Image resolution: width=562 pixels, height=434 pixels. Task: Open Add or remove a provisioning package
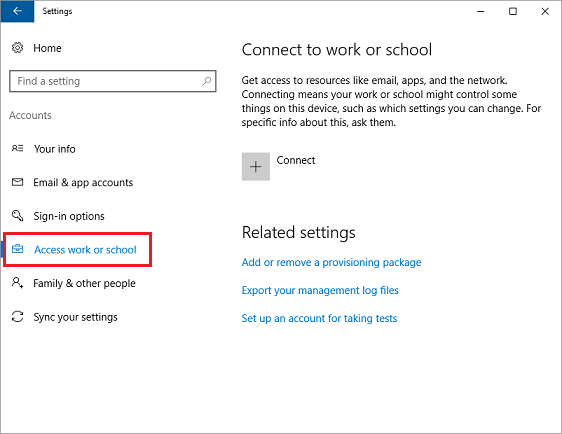pyautogui.click(x=331, y=262)
